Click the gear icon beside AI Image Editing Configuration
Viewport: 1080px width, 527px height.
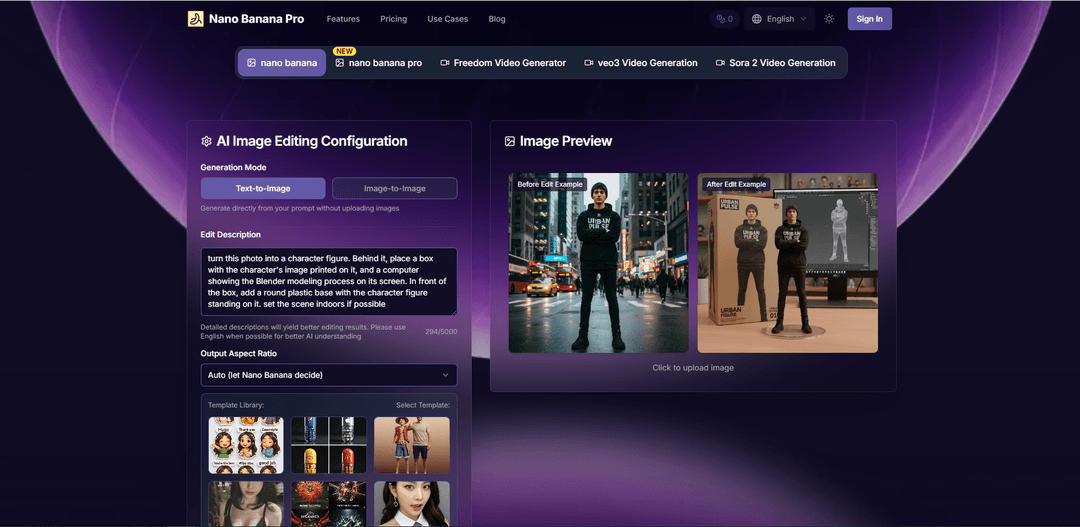(x=206, y=142)
